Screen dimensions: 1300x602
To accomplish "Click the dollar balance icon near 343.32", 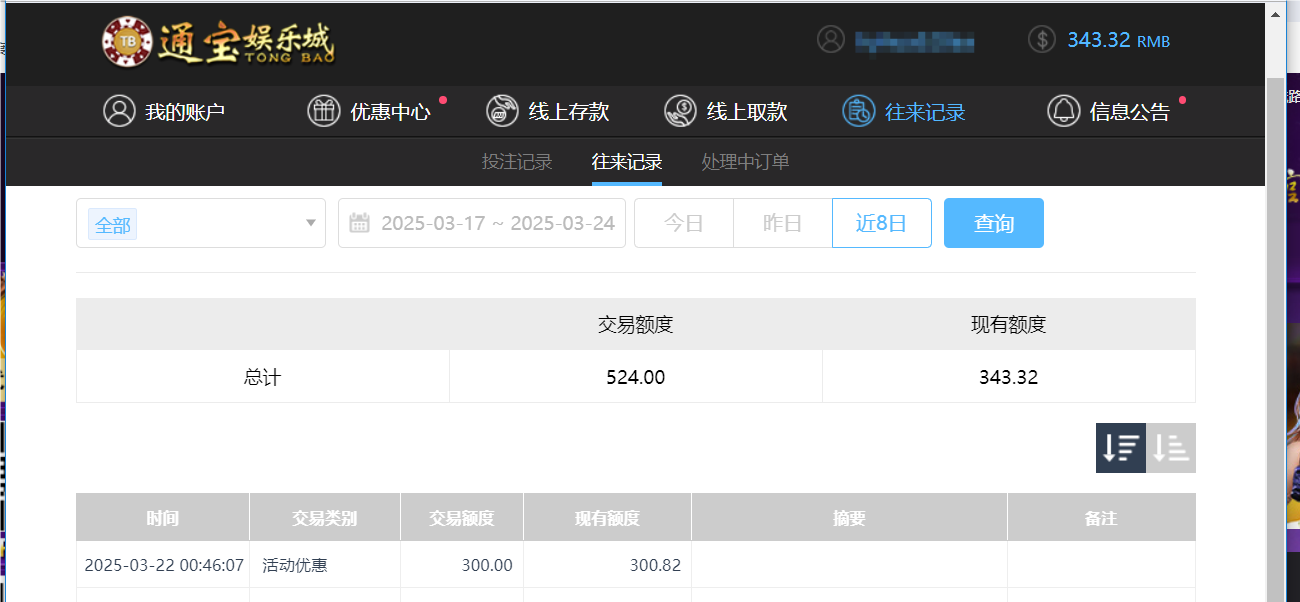I will point(1040,41).
